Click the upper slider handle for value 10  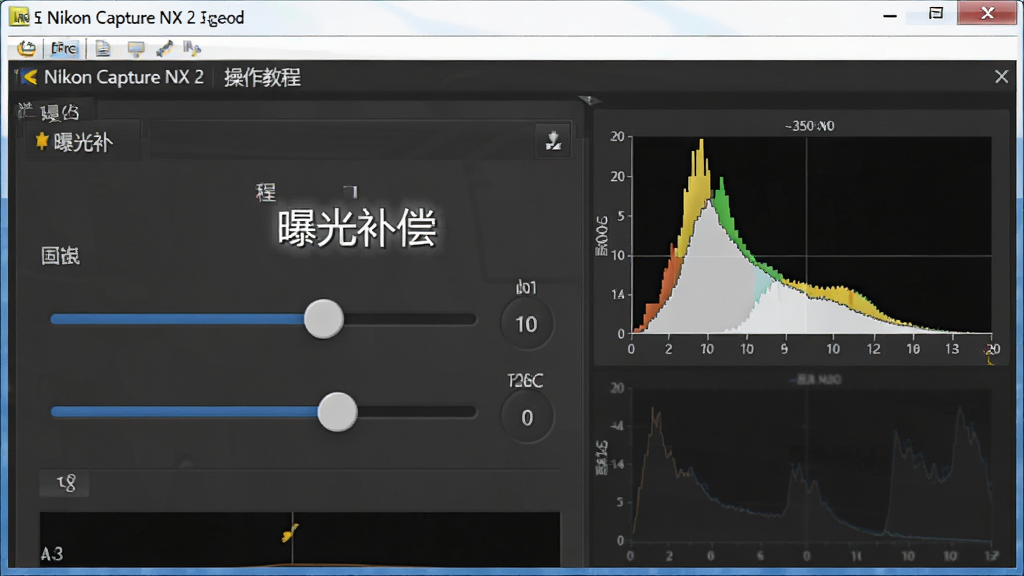(x=323, y=319)
